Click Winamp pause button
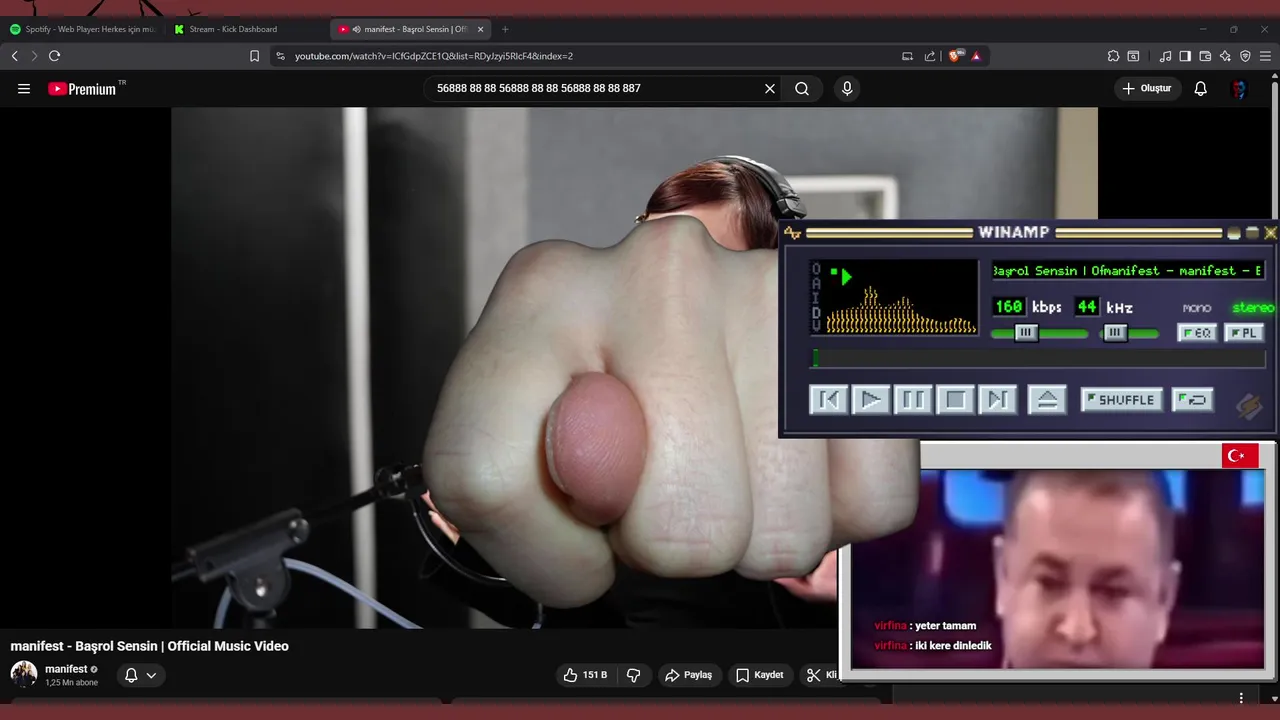1280x720 pixels. pyautogui.click(x=913, y=400)
